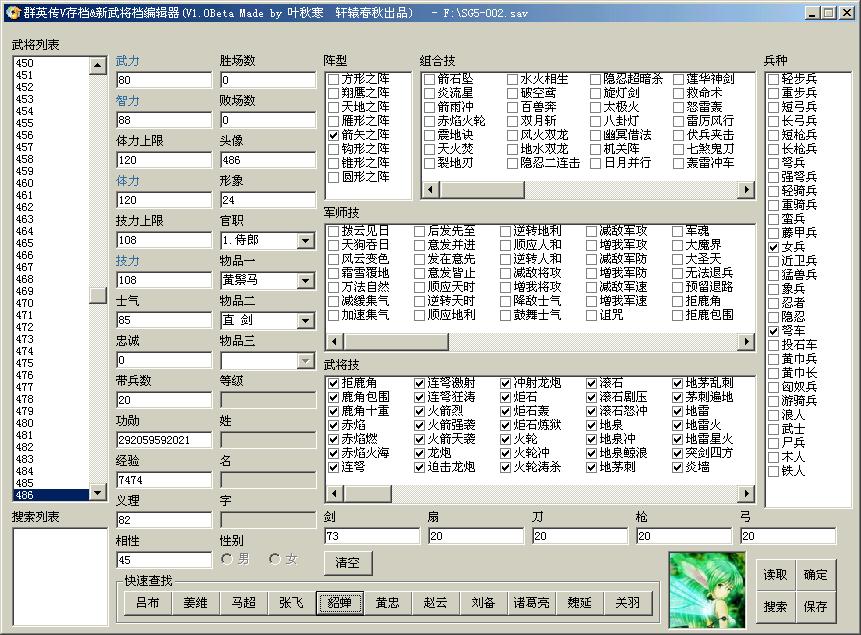Screen dimensions: 861x635
Task: Open the 物品二 dropdown showing 直剑
Action: 305,321
